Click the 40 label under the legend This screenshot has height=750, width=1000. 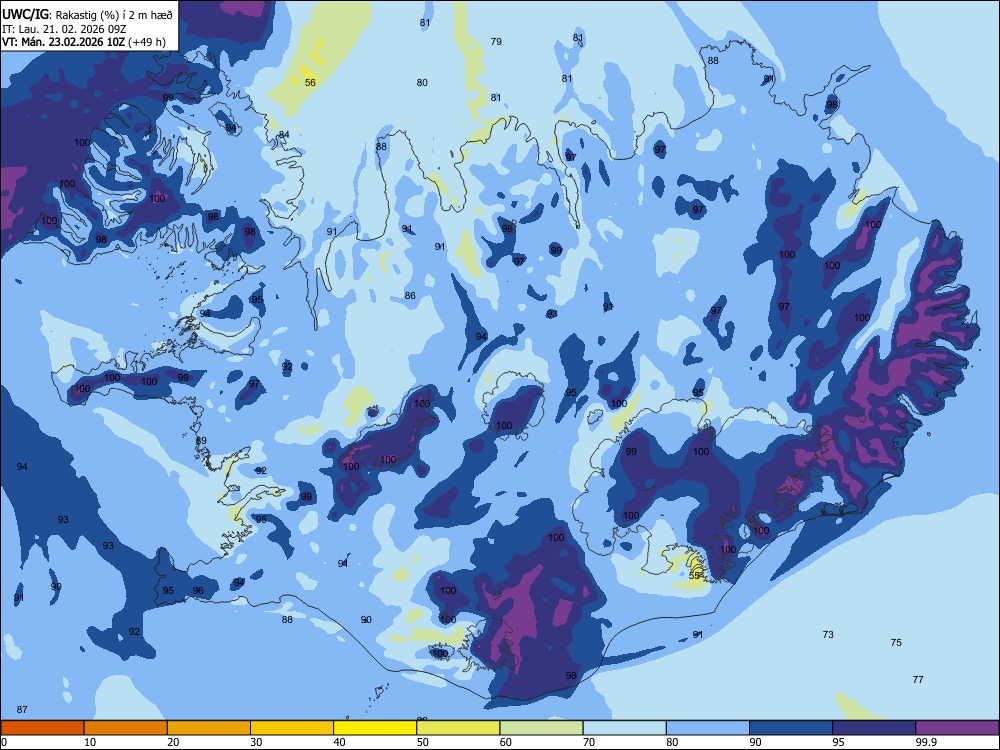[x=340, y=742]
